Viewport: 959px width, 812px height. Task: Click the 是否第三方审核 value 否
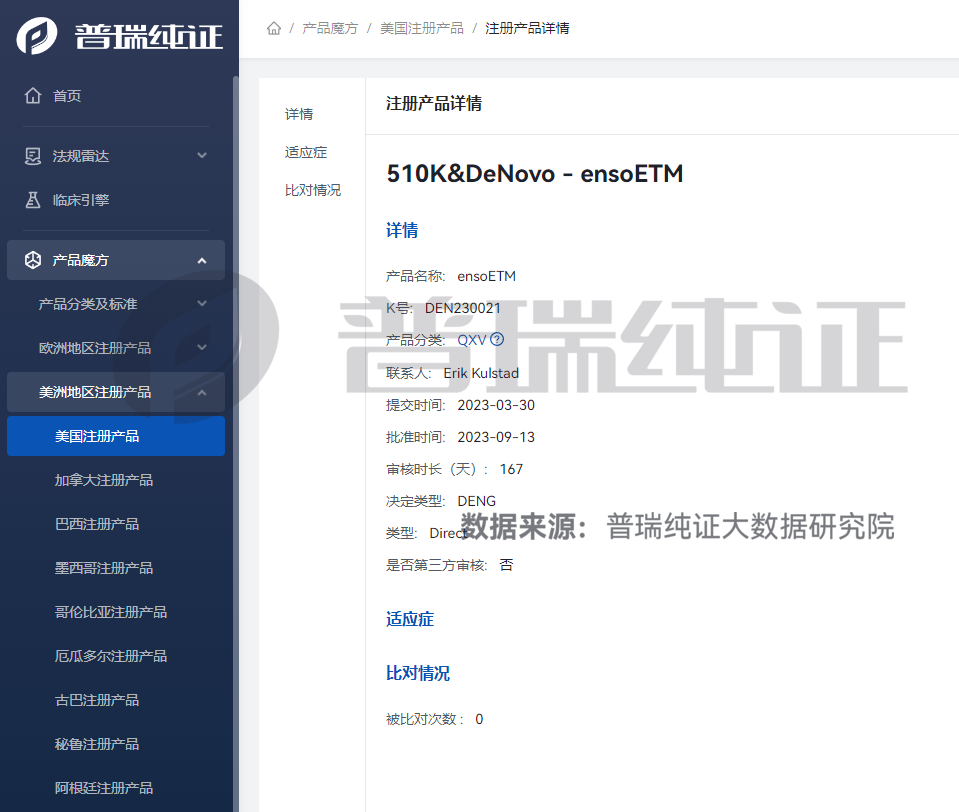coord(506,565)
